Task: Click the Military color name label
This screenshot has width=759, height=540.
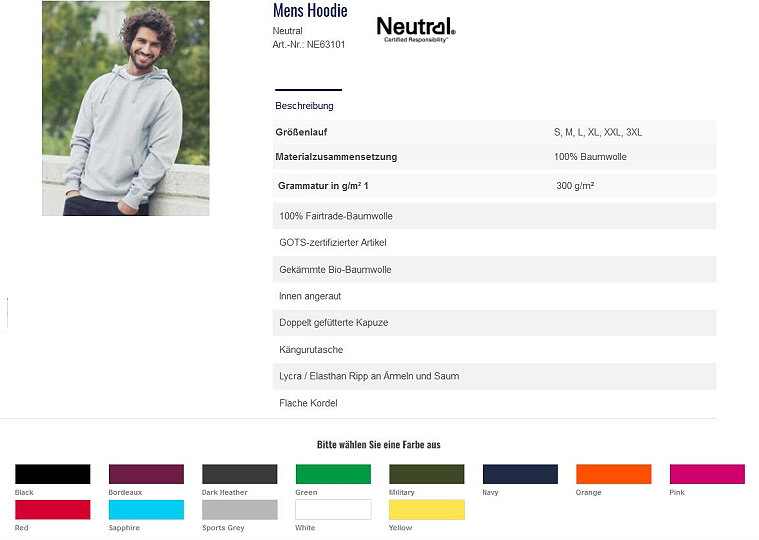Action: pos(402,492)
